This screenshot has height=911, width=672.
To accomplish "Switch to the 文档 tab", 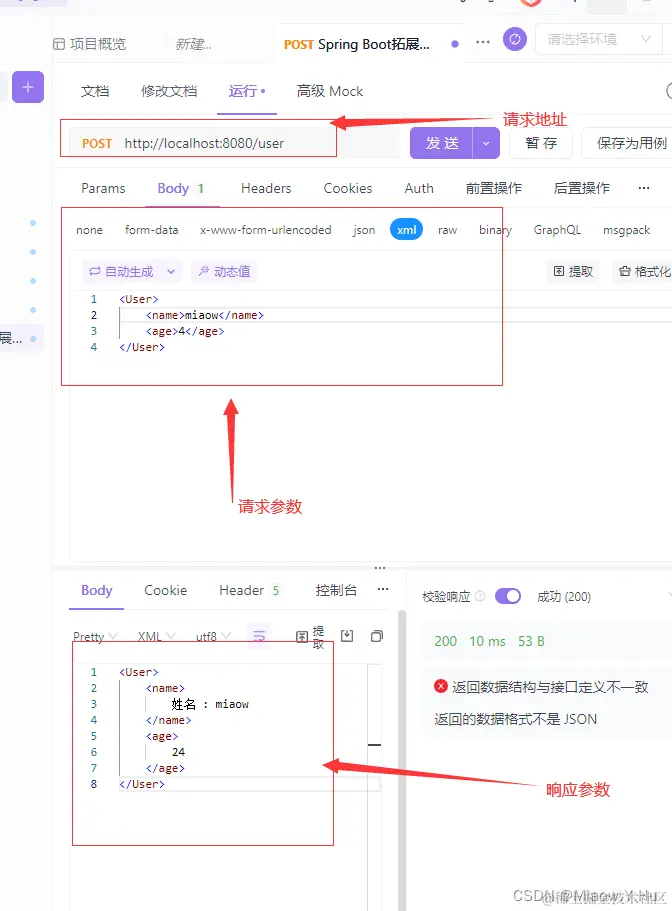I will pos(95,91).
